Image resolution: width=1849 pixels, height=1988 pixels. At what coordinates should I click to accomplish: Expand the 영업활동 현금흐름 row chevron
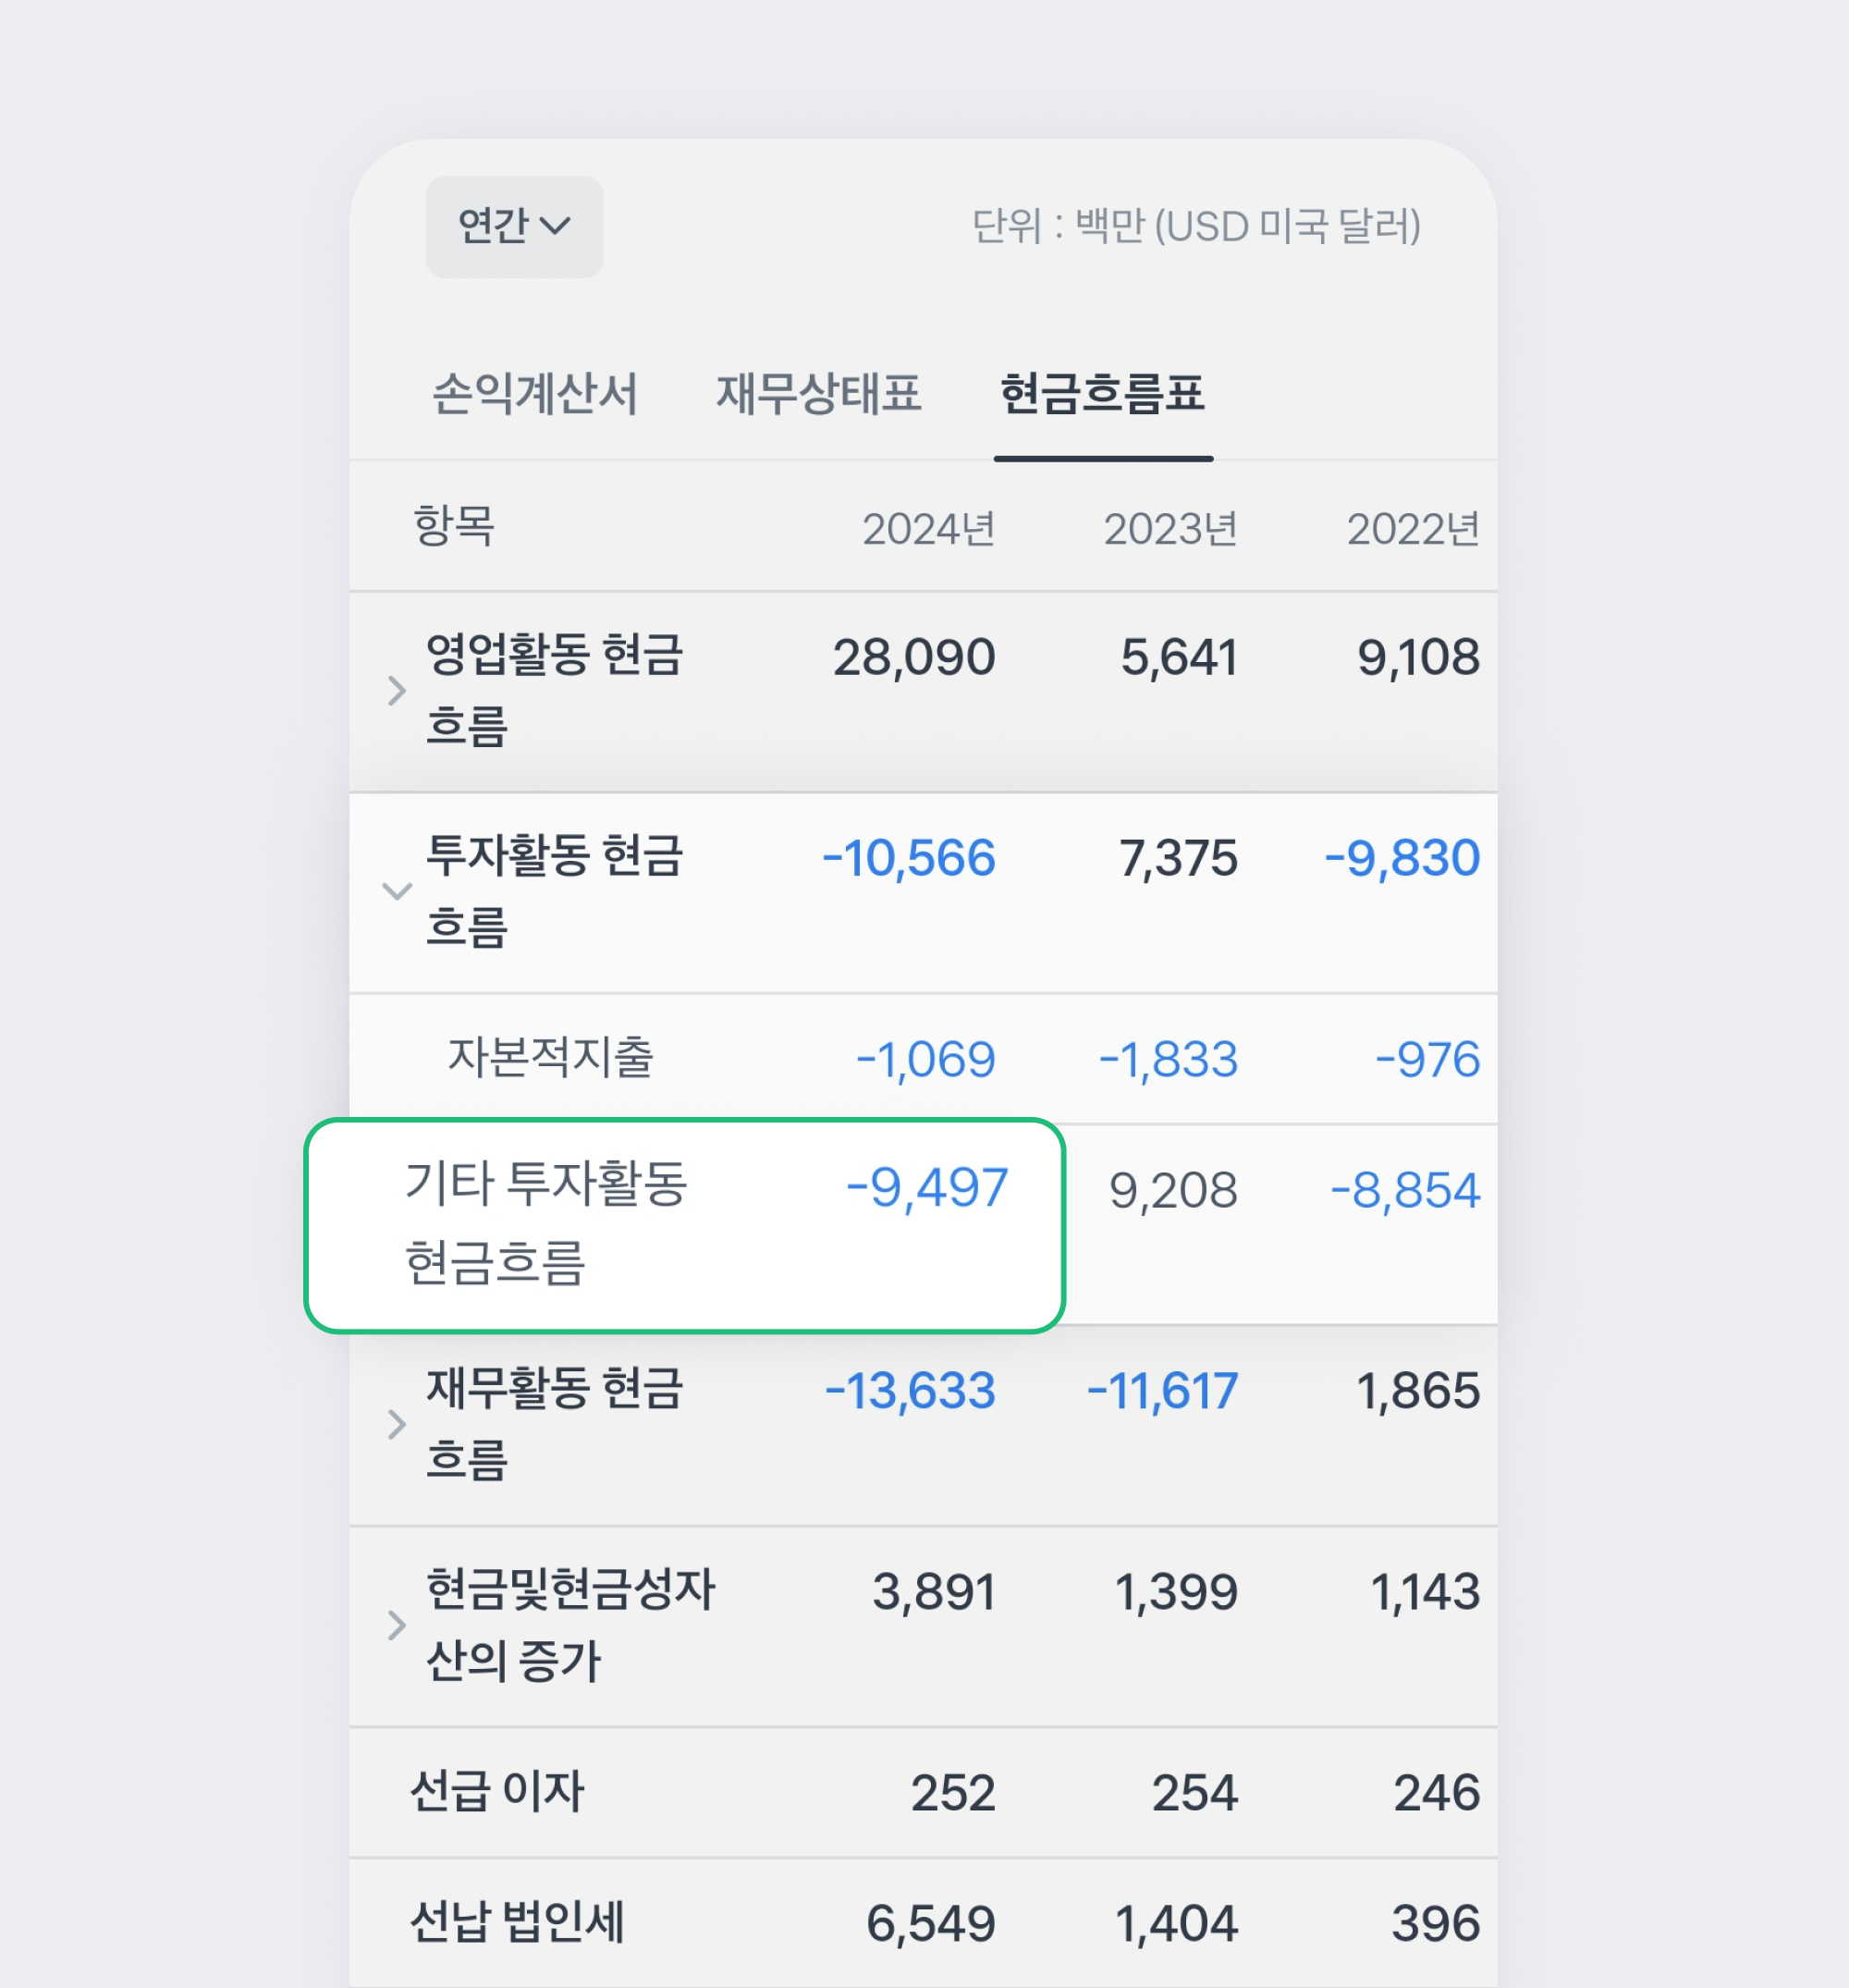pos(397,691)
